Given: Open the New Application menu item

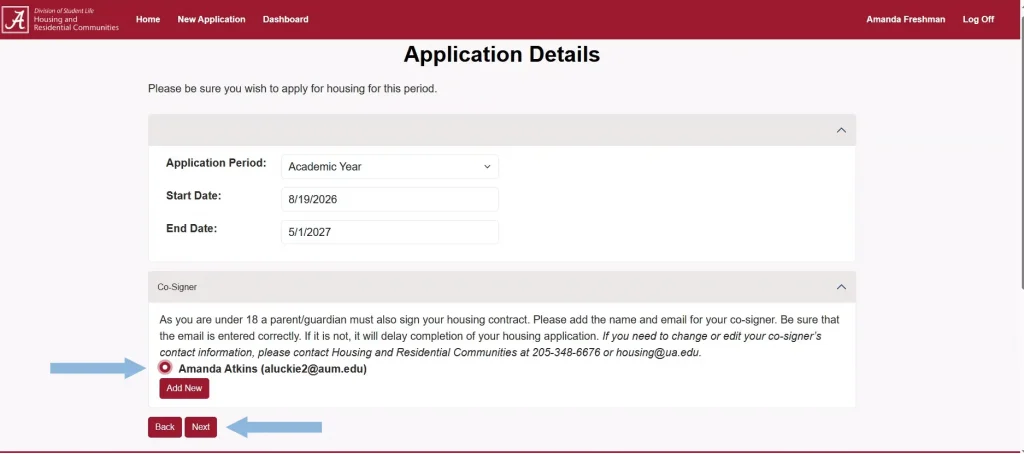Looking at the screenshot, I should pos(211,19).
